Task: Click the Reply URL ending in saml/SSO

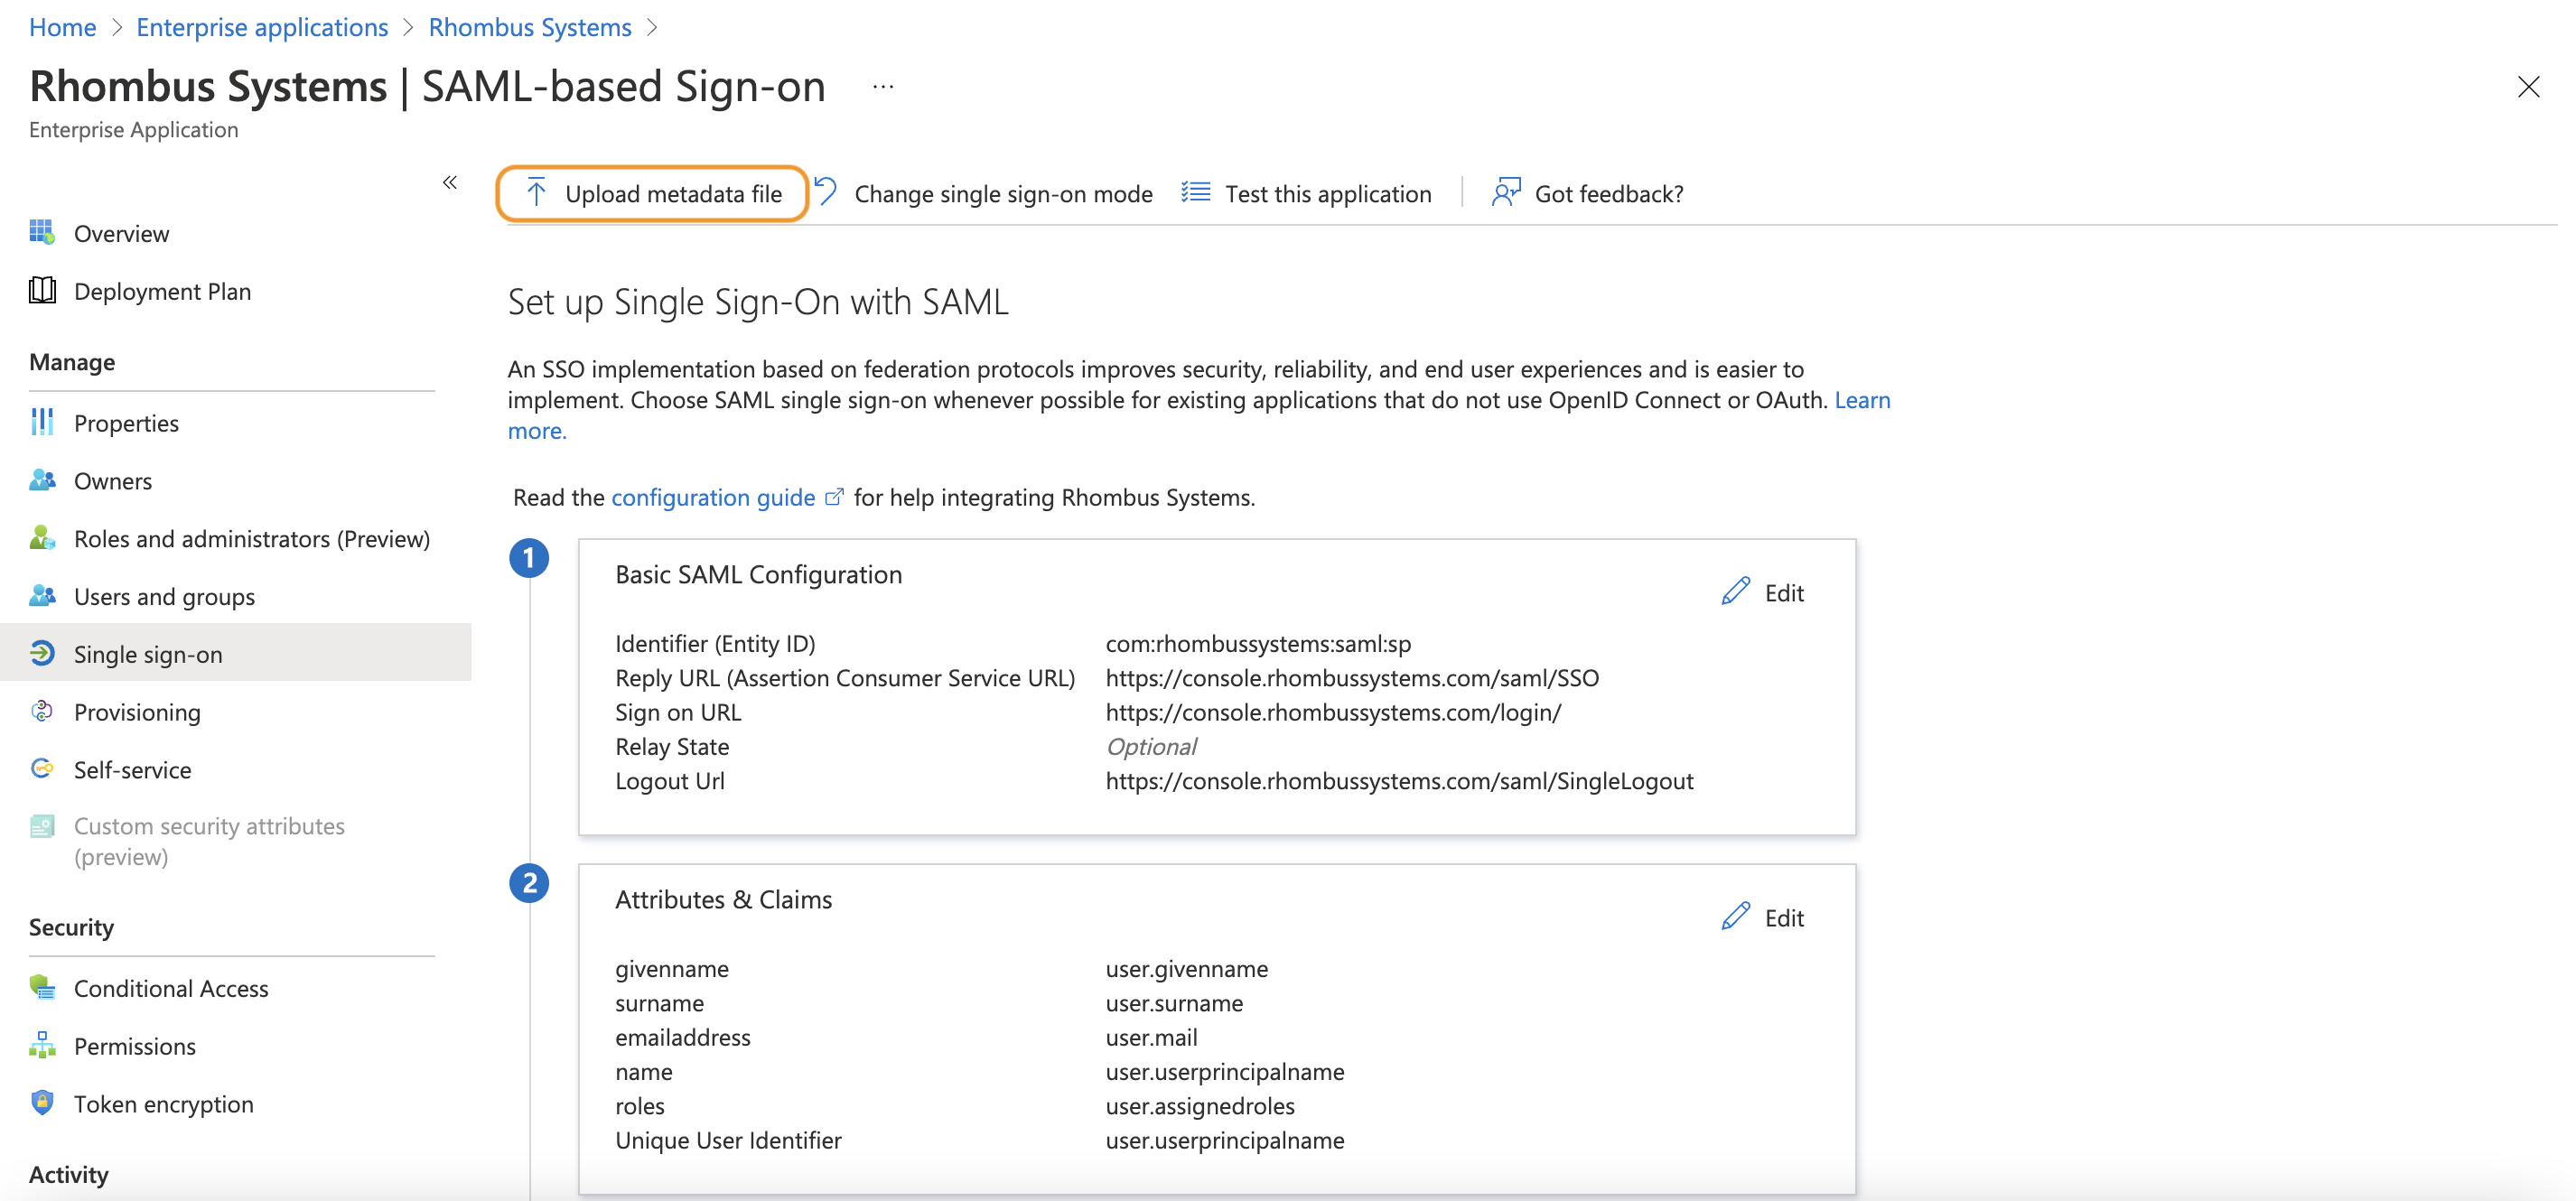Action: pos(1352,678)
